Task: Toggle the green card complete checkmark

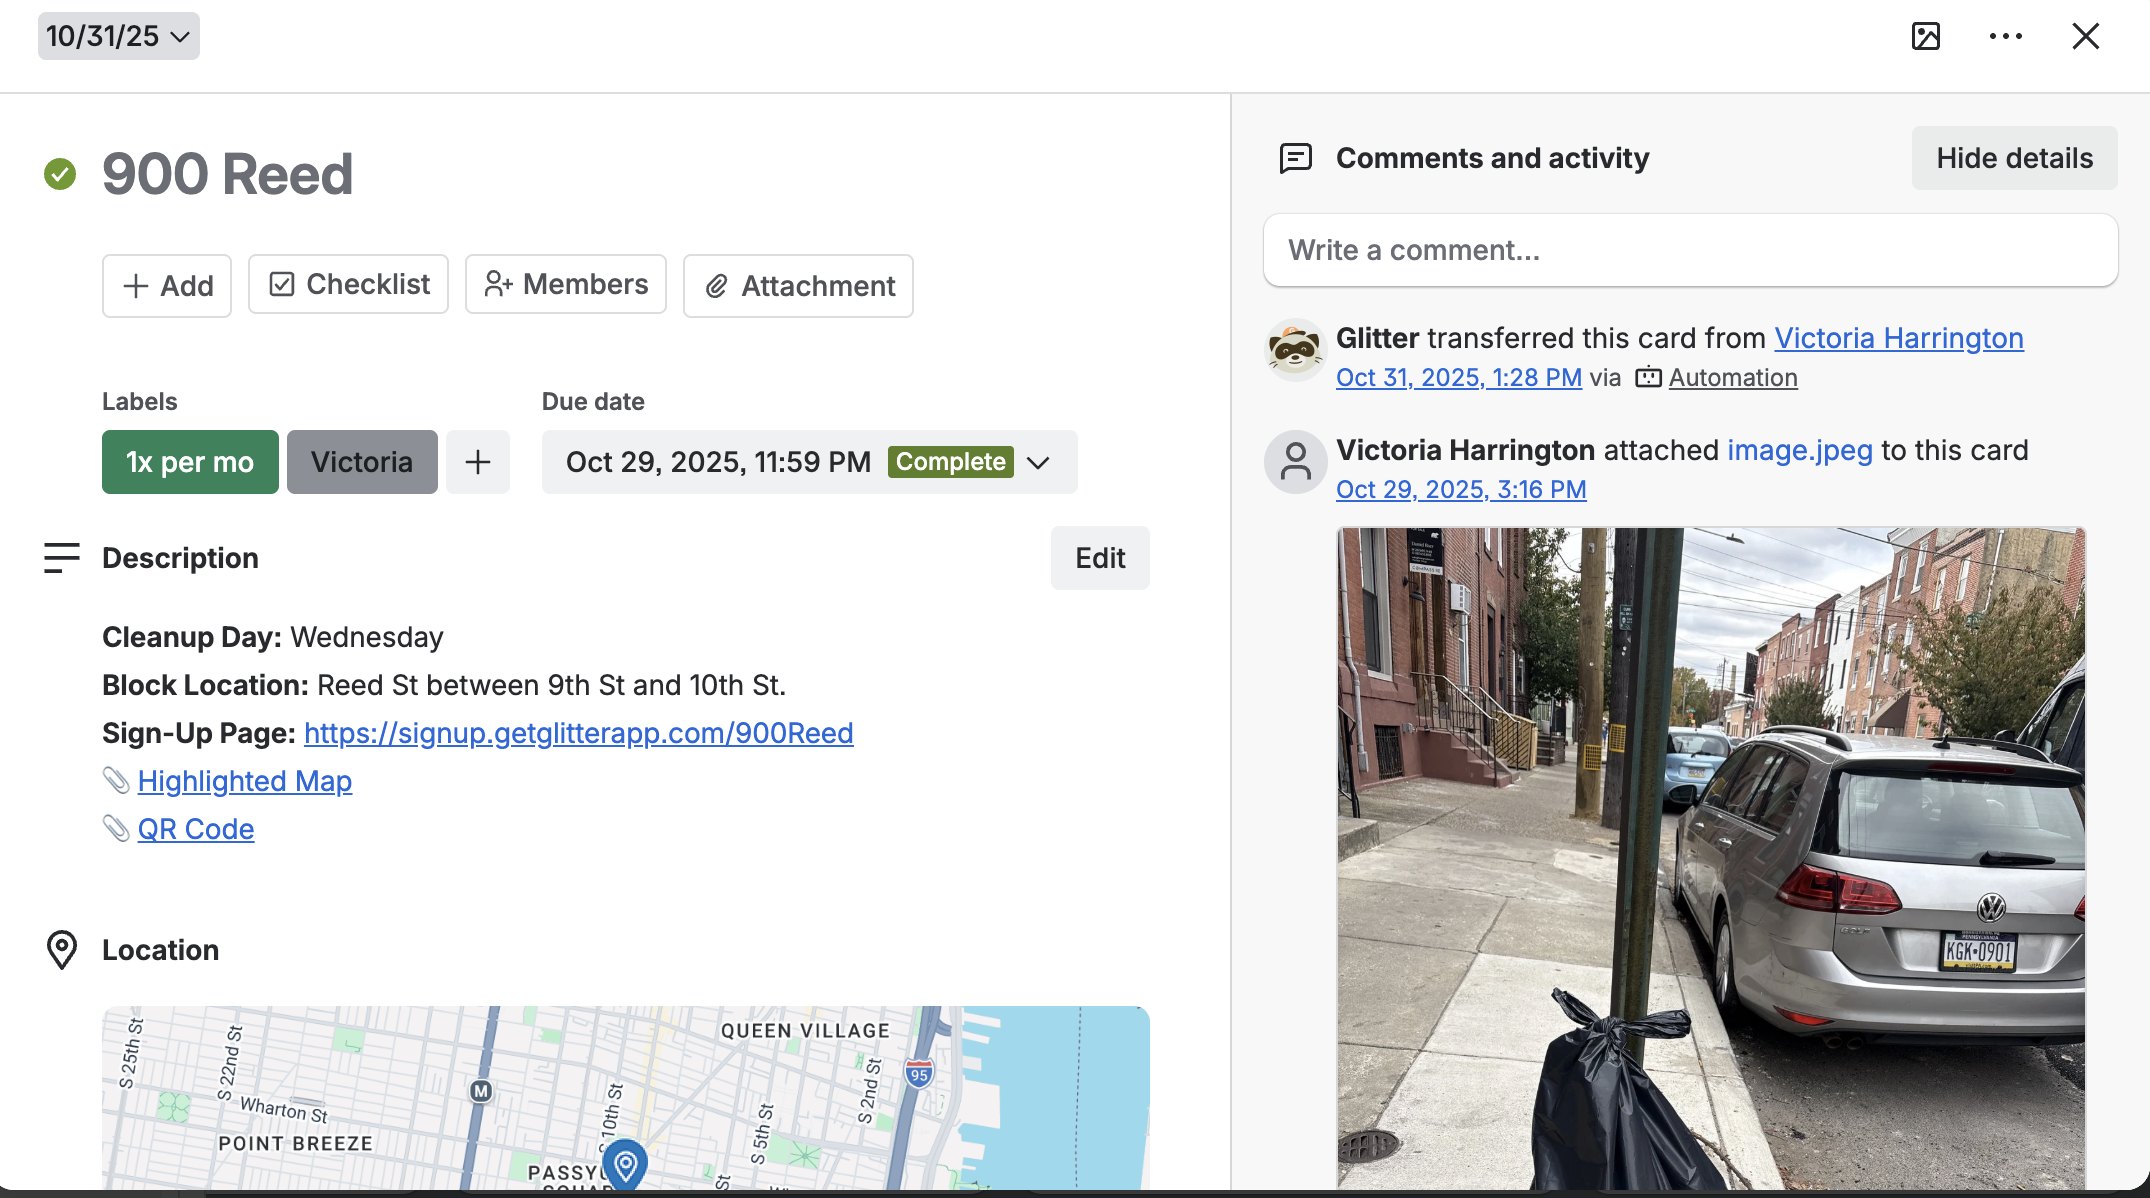Action: tap(60, 174)
